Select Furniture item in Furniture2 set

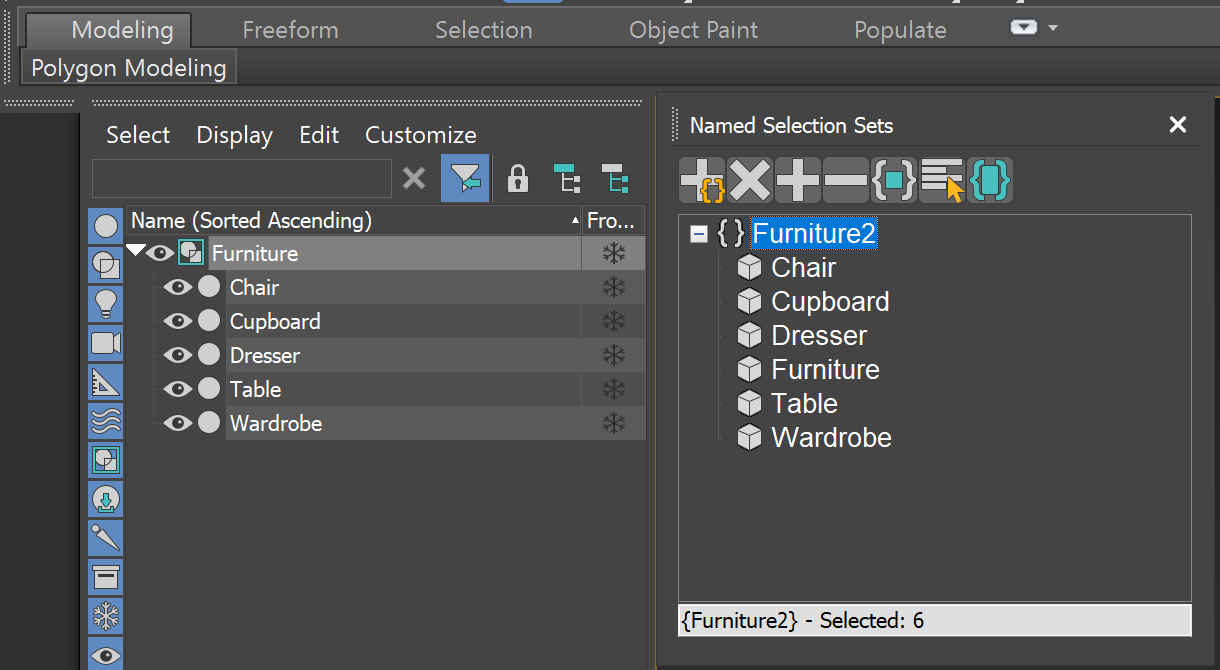[825, 370]
